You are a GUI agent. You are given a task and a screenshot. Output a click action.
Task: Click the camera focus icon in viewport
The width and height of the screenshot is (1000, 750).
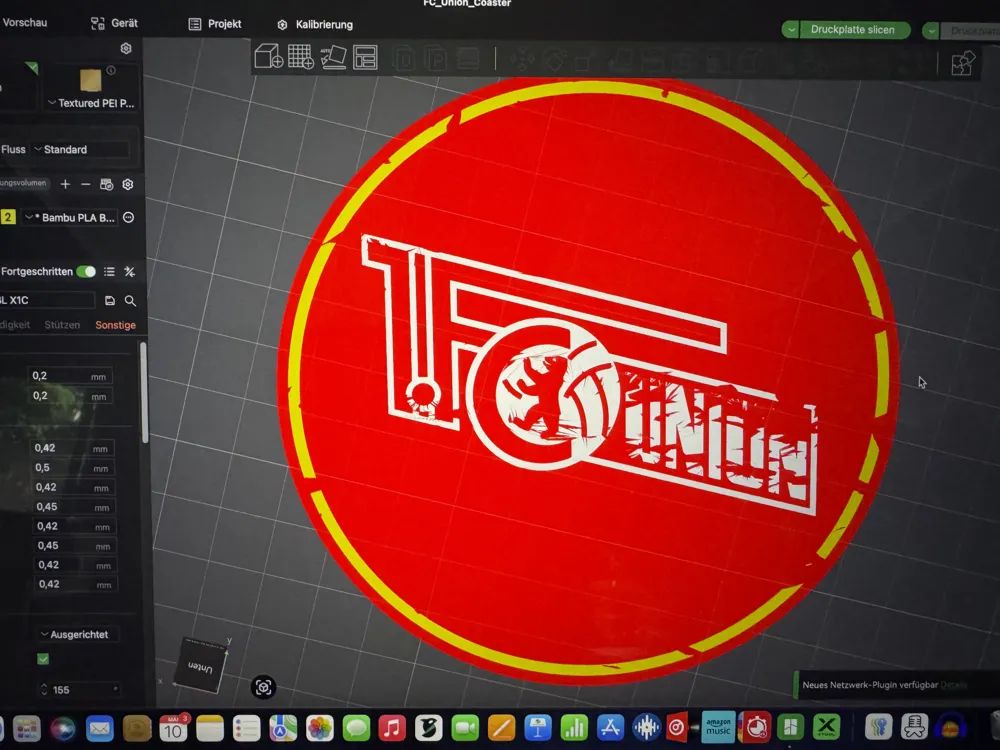pyautogui.click(x=263, y=687)
